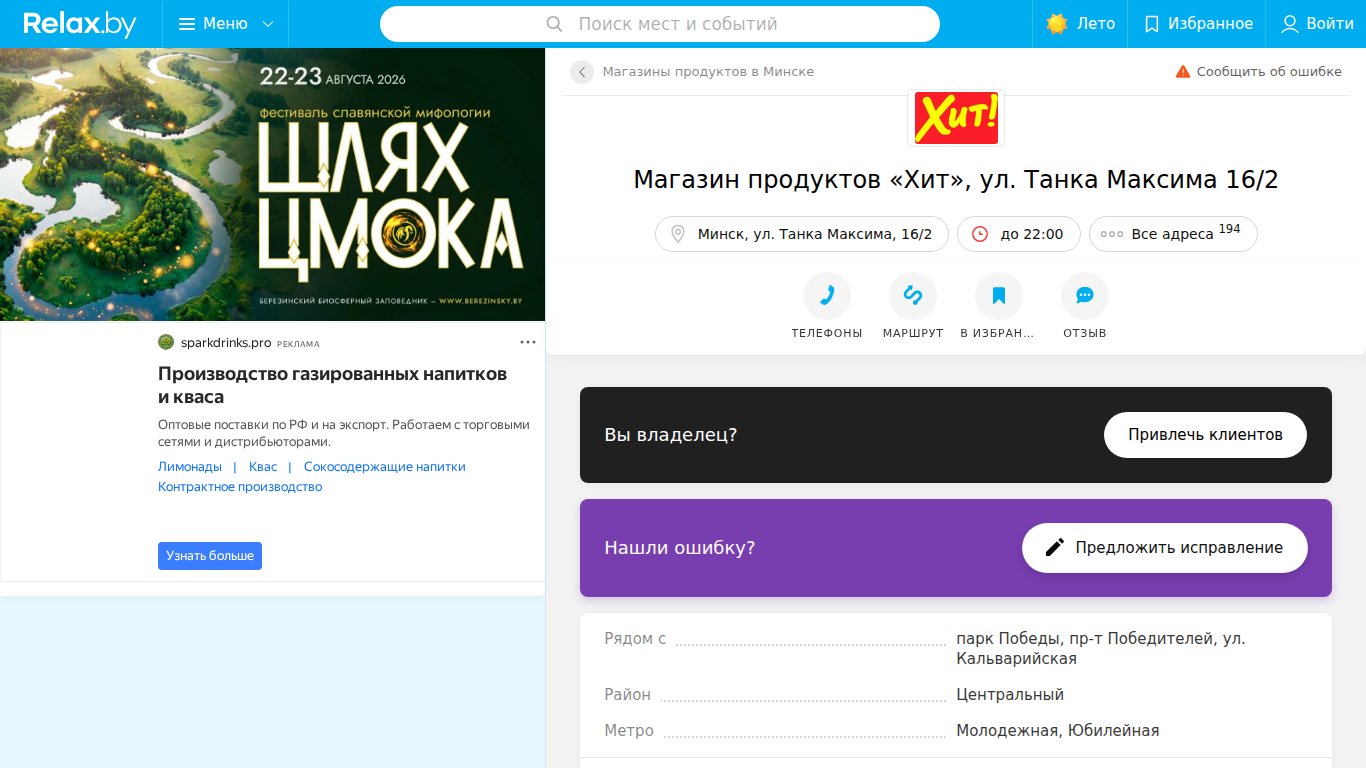Focus the Поиск мест и событий search field

click(x=660, y=24)
